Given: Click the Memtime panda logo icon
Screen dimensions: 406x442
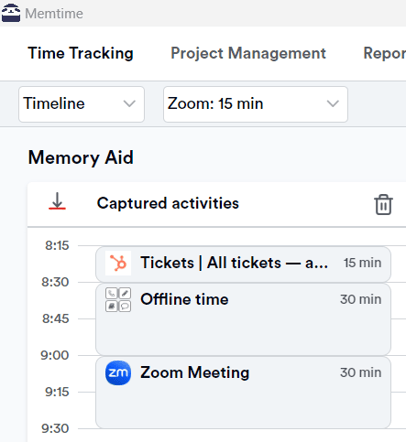Looking at the screenshot, I should [11, 13].
